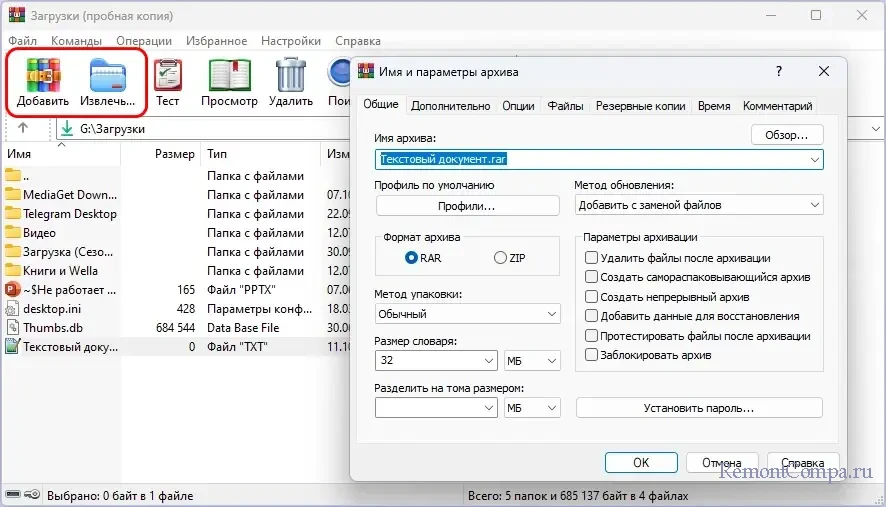Select the PPTX file icon in list

click(13, 290)
